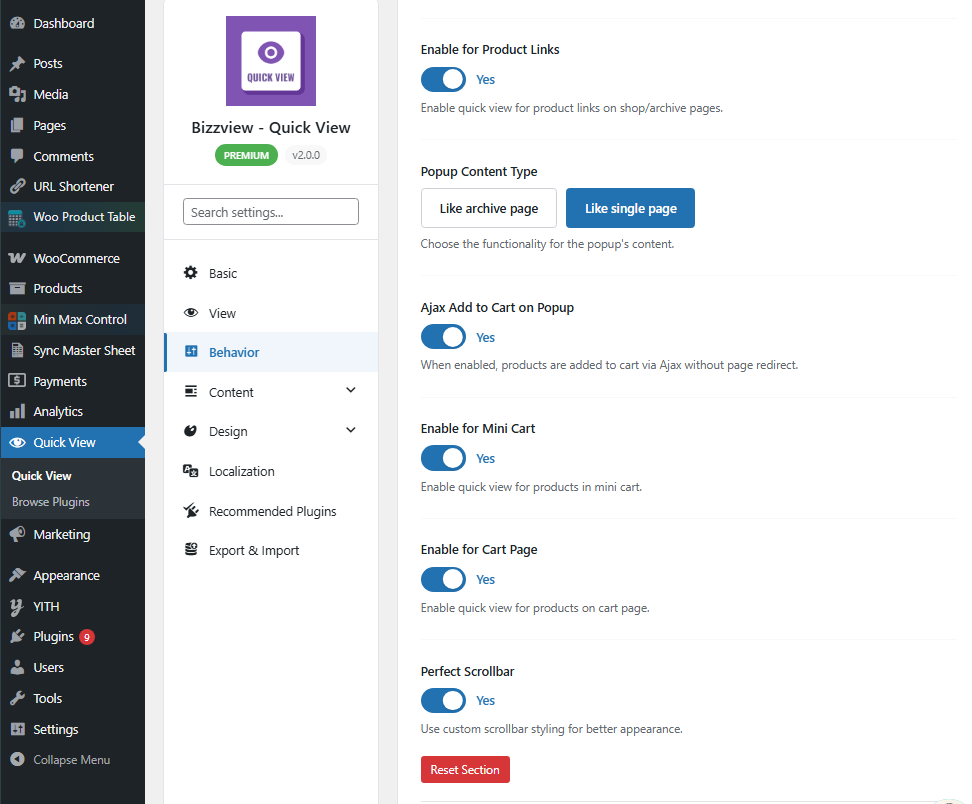Screen dimensions: 972x804
Task: Click the Localization translate icon
Action: coord(190,470)
